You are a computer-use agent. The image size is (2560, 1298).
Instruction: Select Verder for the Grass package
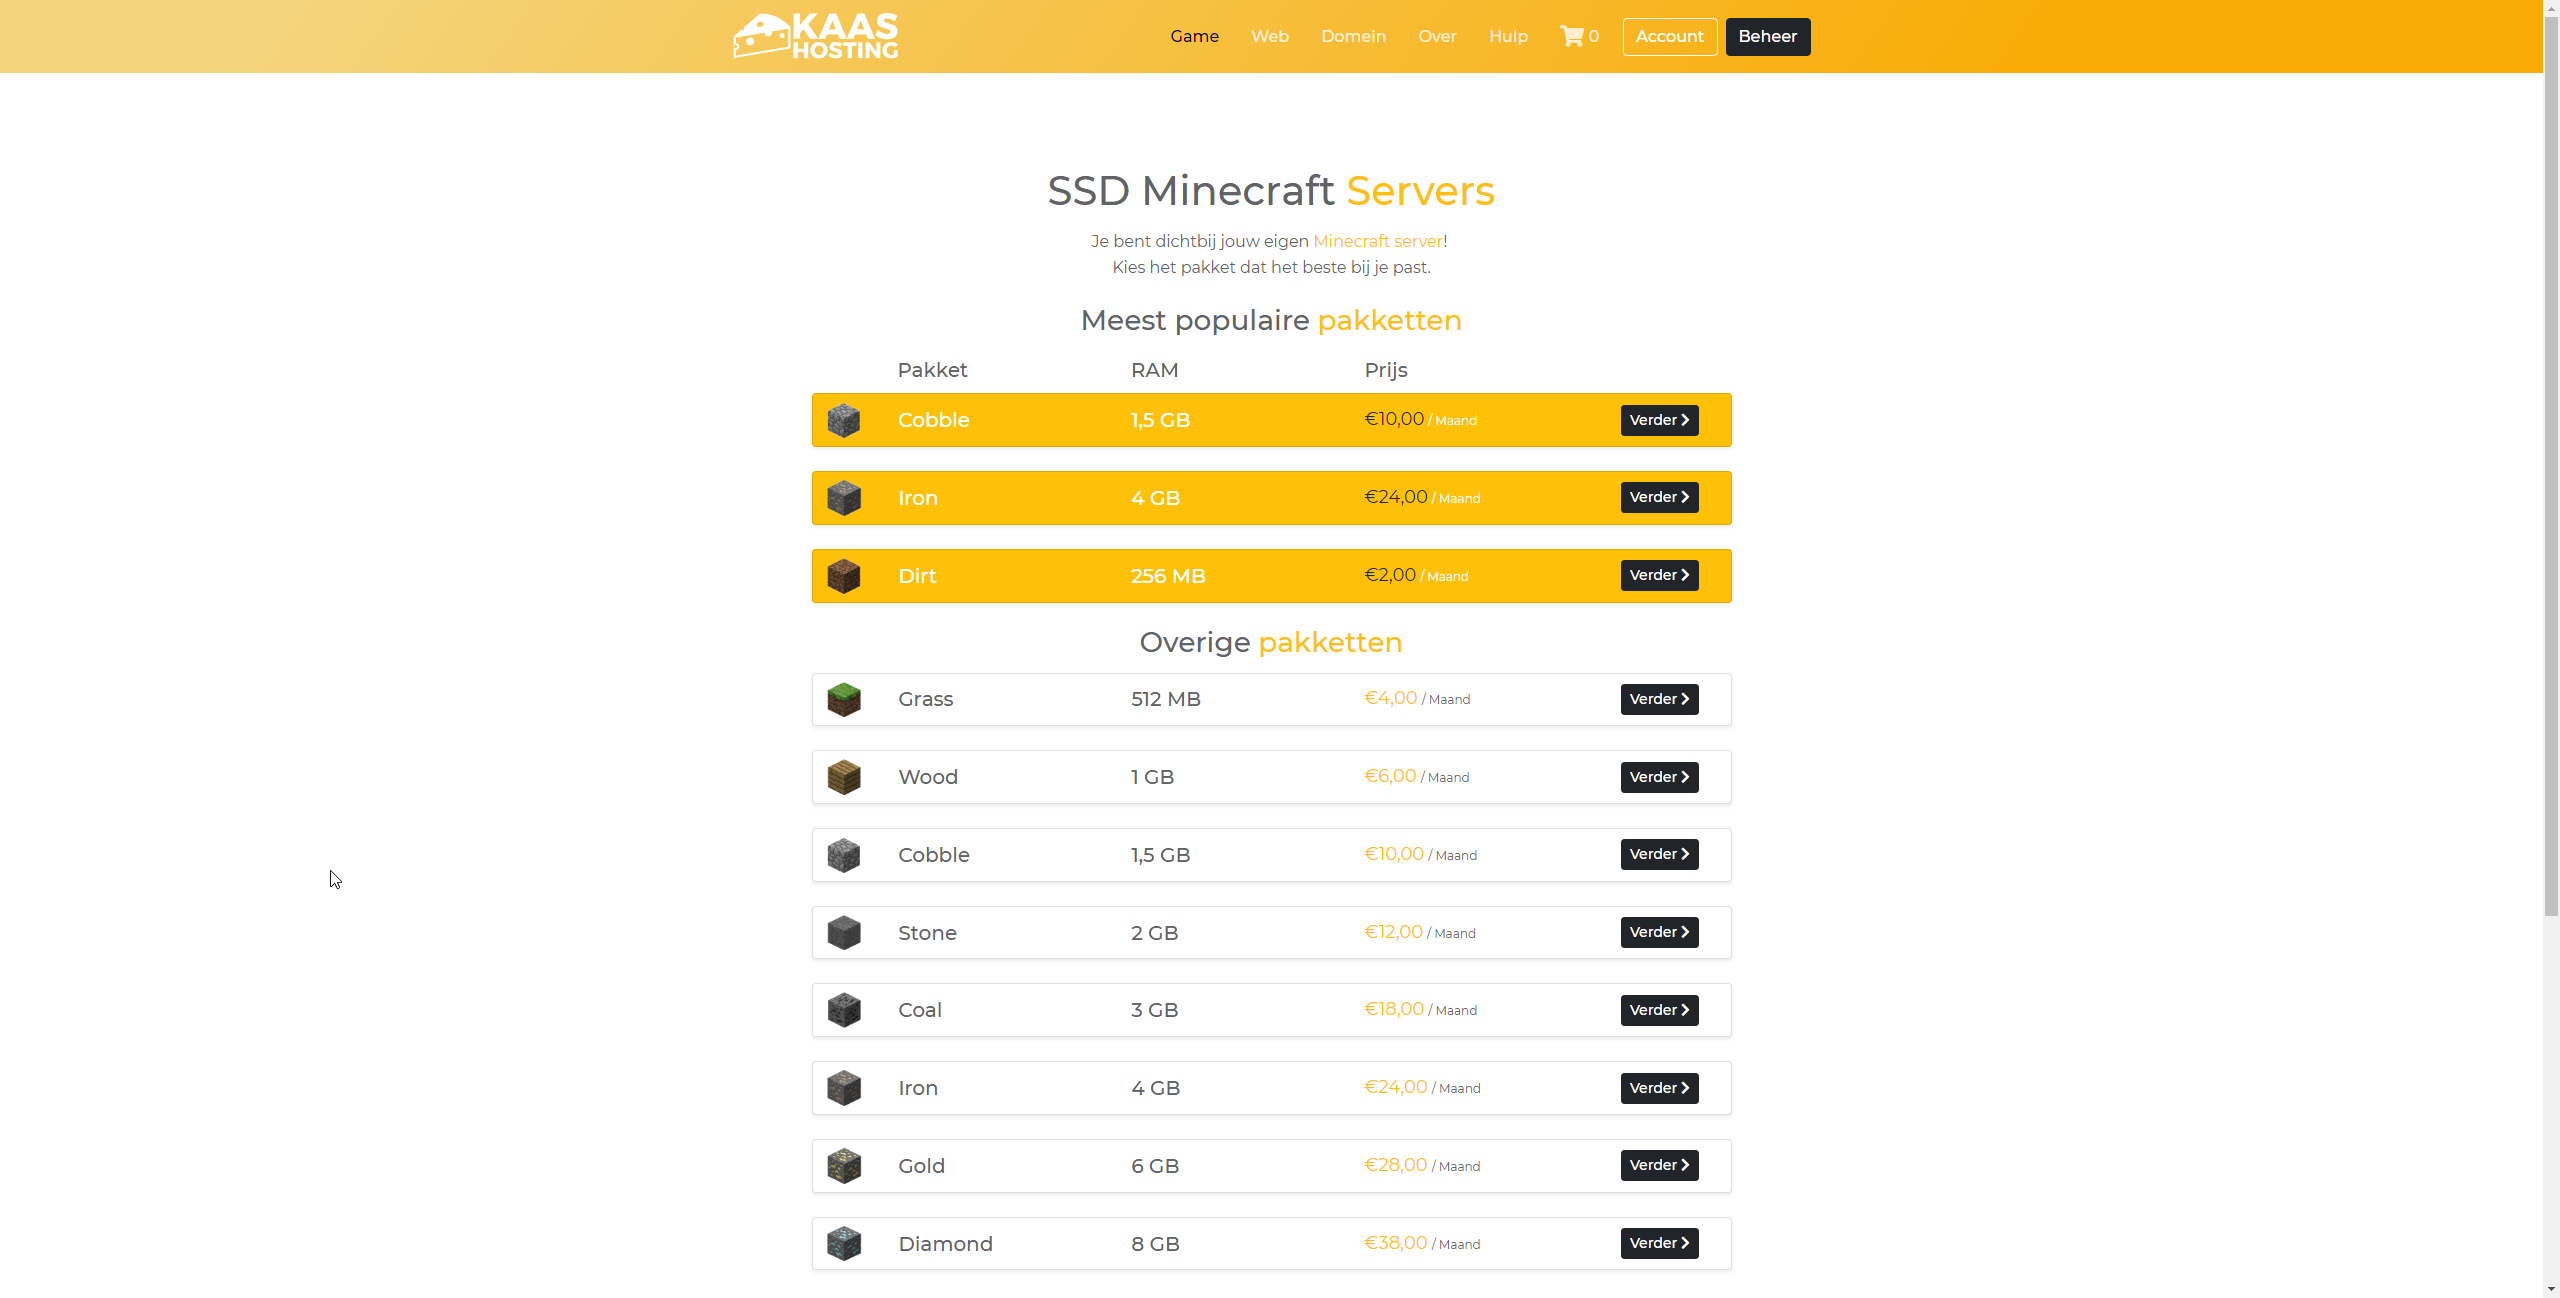(x=1659, y=699)
